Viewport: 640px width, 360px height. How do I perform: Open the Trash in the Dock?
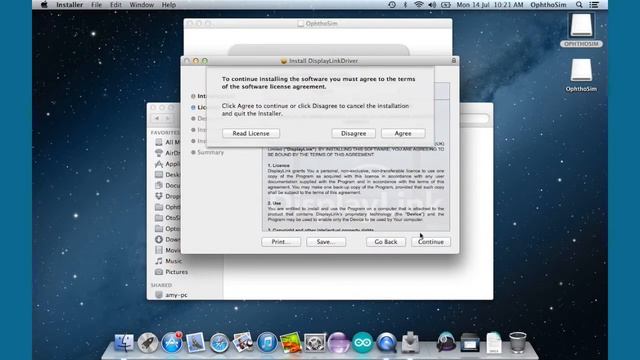point(518,342)
